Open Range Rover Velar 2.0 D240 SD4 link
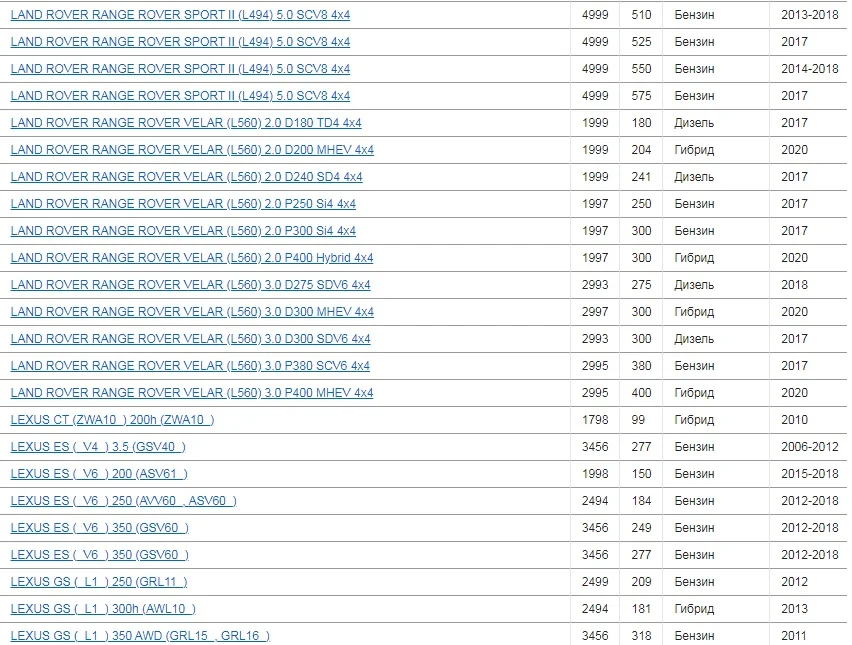The height and width of the screenshot is (645, 852). click(x=186, y=177)
